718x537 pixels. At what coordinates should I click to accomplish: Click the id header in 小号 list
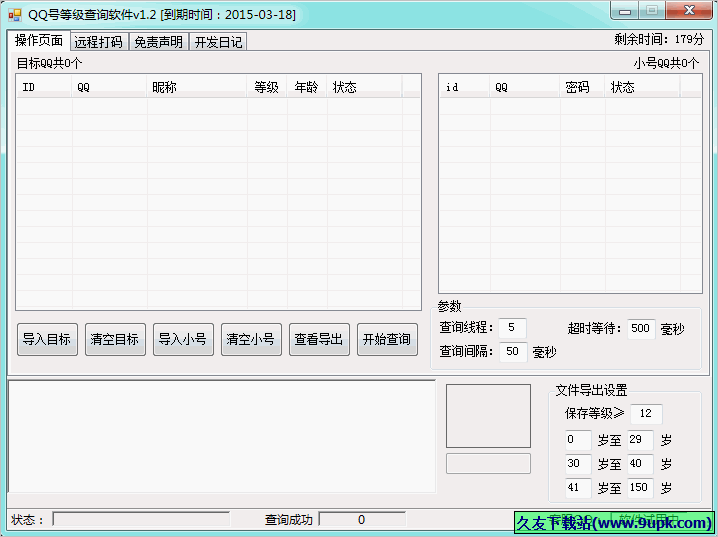[x=465, y=87]
